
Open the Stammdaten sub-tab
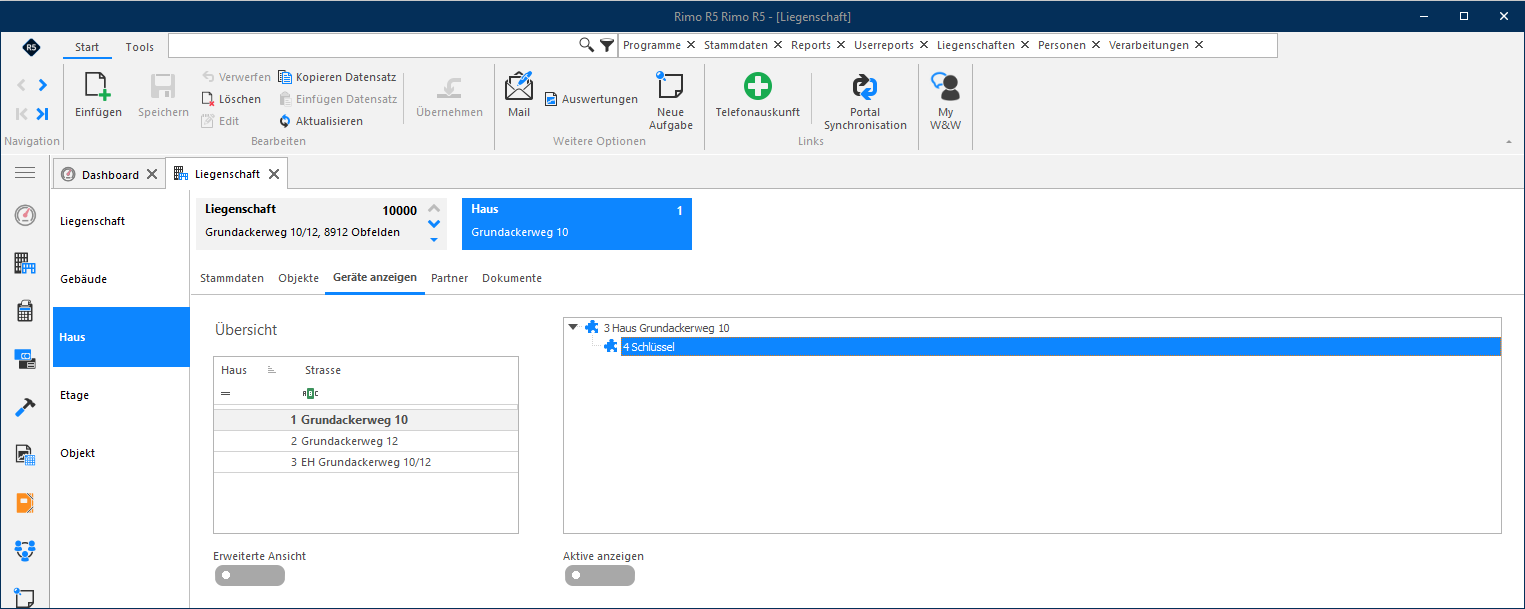pos(232,278)
